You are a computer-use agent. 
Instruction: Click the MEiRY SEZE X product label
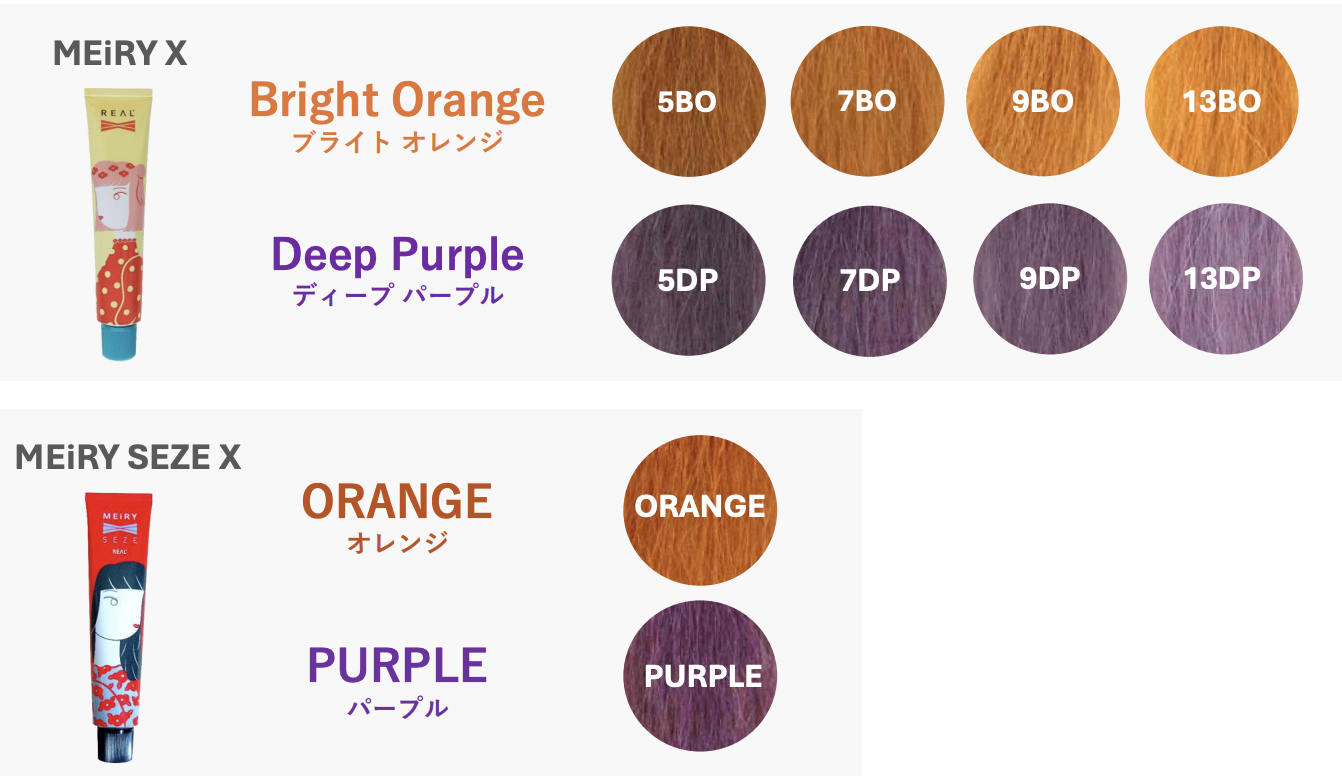click(x=128, y=457)
